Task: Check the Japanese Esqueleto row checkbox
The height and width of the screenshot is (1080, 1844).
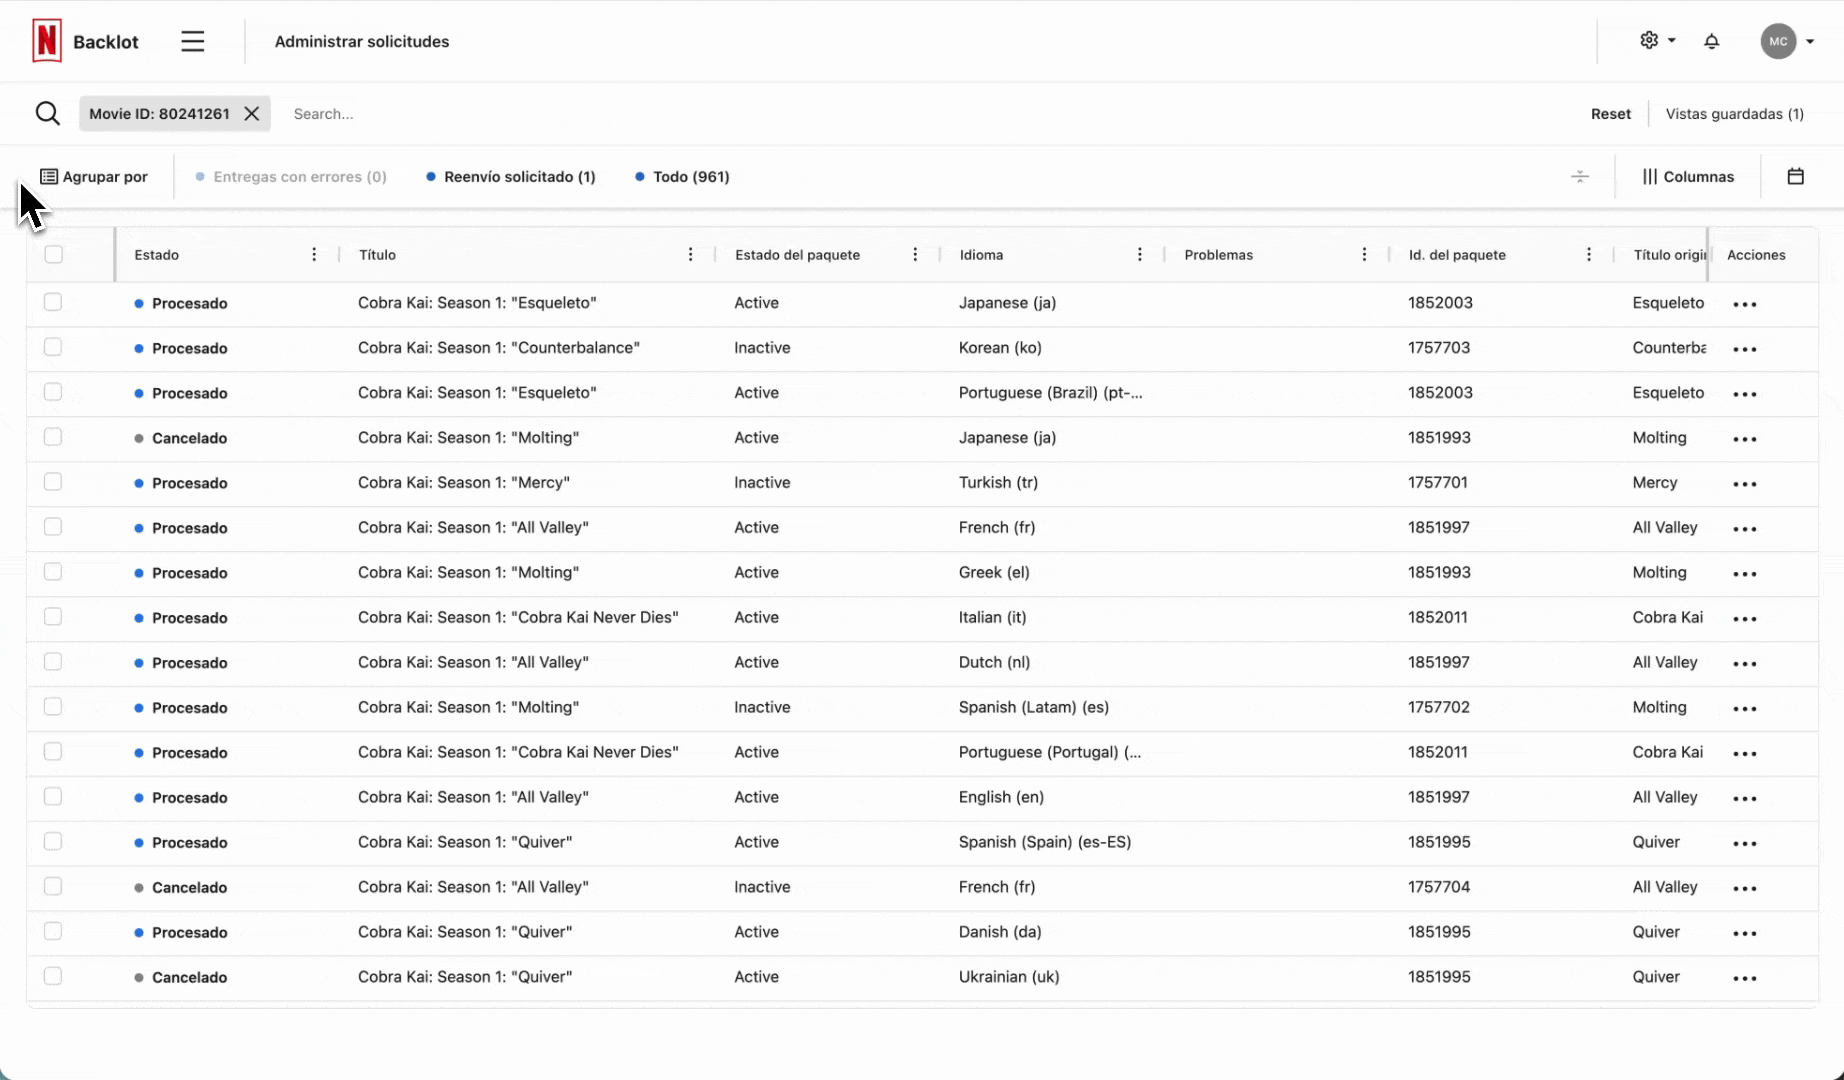Action: (53, 302)
